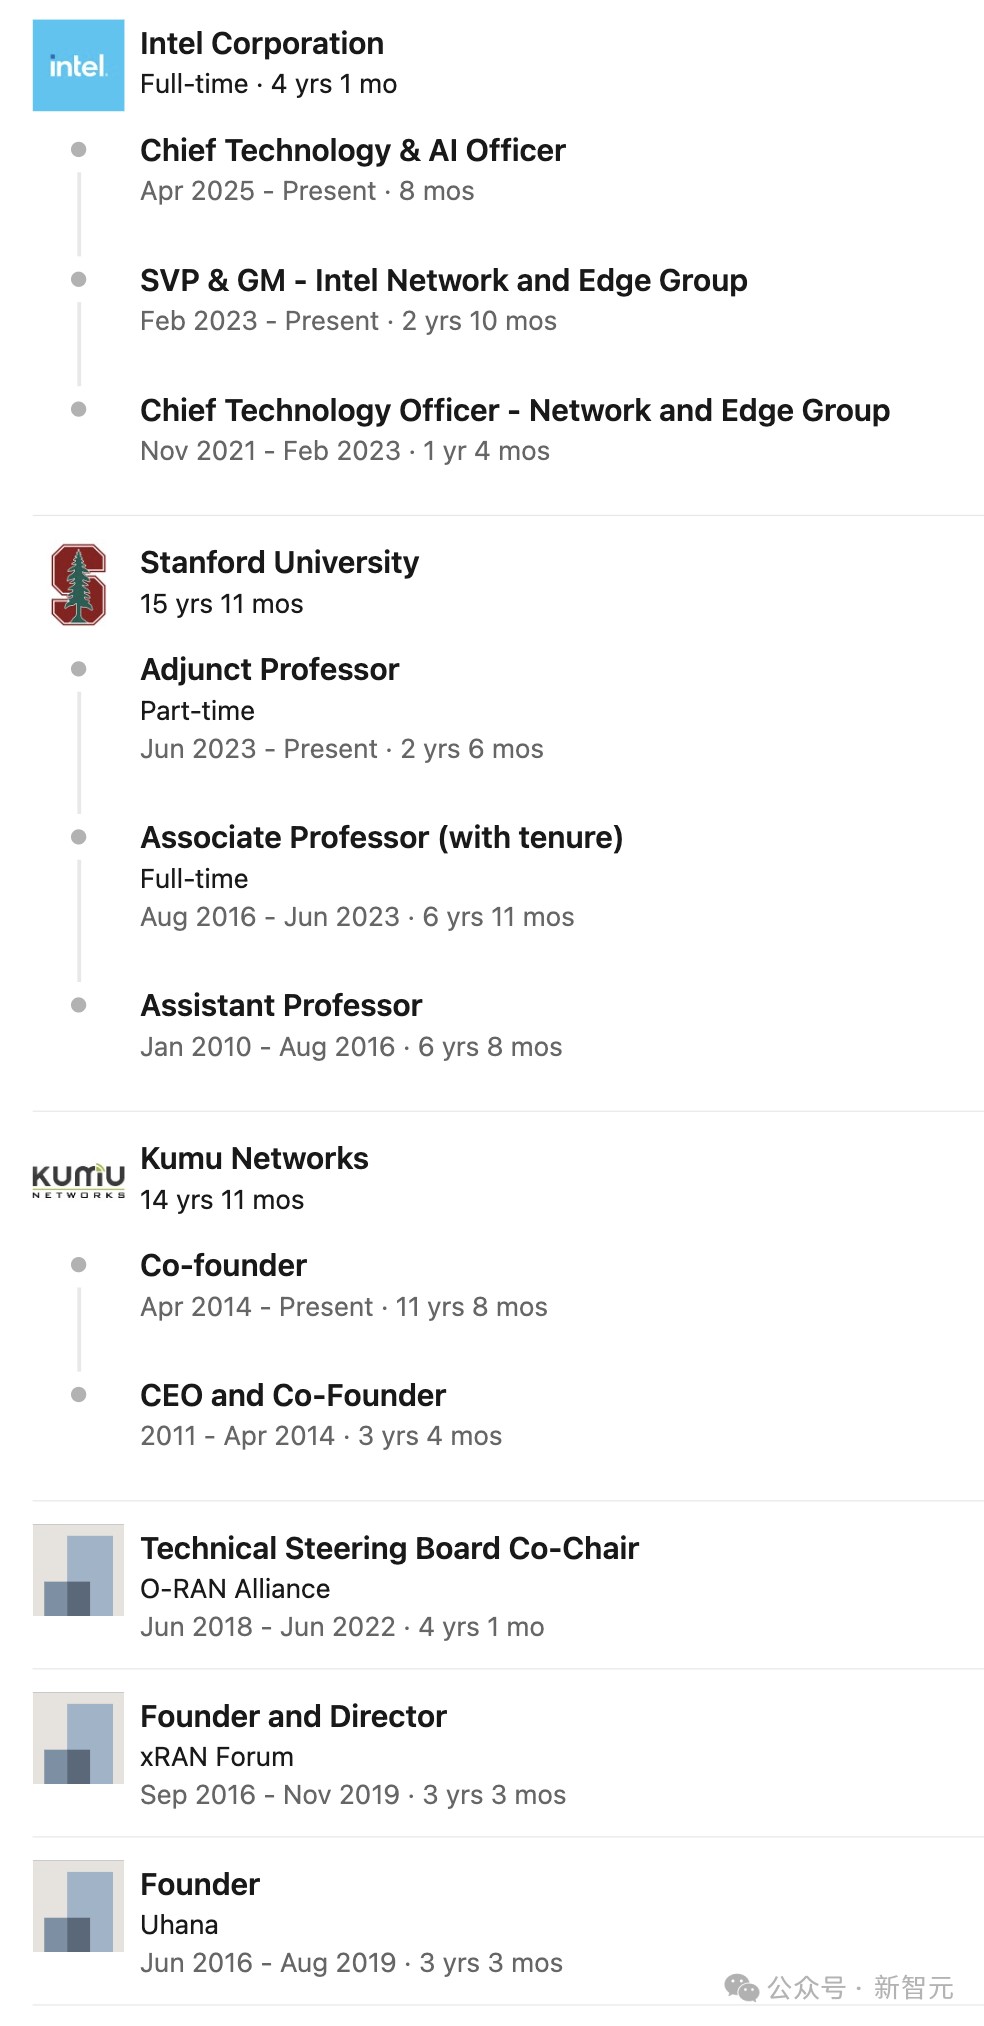Viewport: 984px width, 2026px height.
Task: Open the Founder and Director entry
Action: [x=293, y=1717]
